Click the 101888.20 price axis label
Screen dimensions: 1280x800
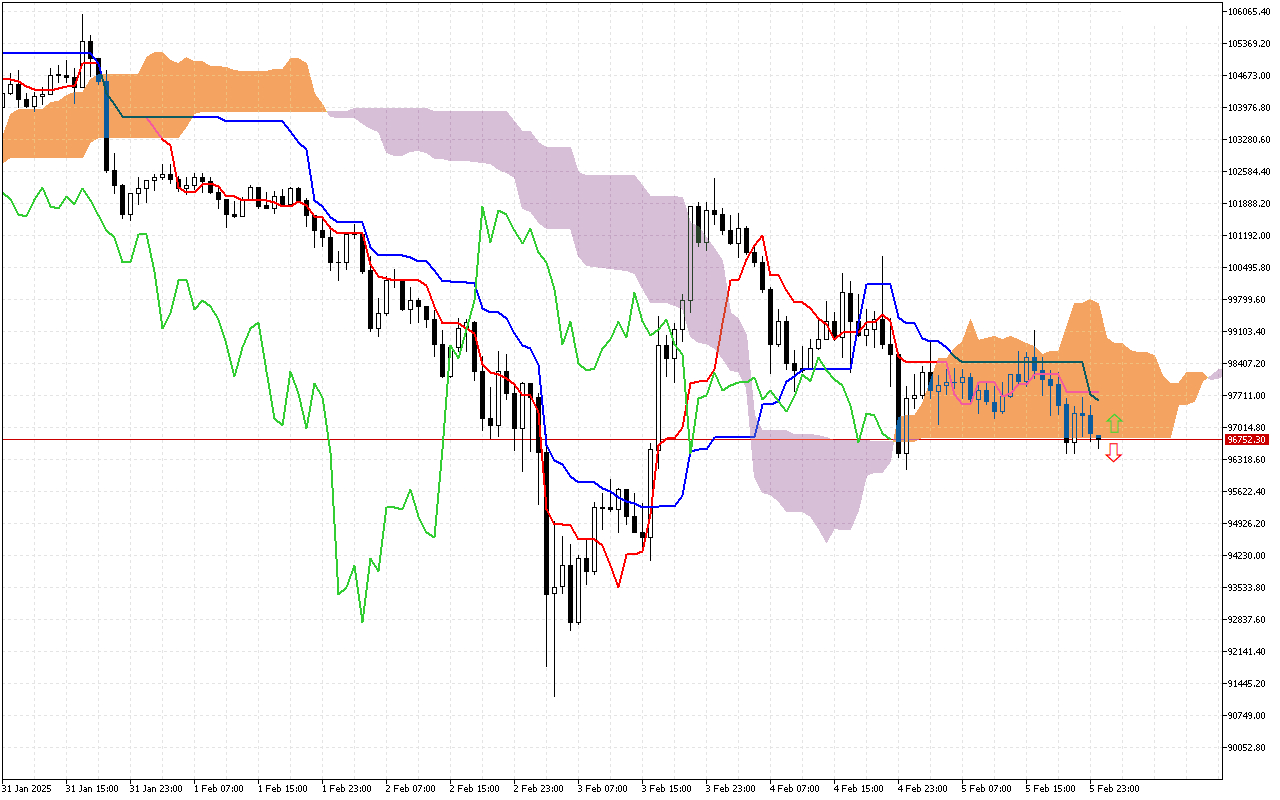pyautogui.click(x=1250, y=204)
